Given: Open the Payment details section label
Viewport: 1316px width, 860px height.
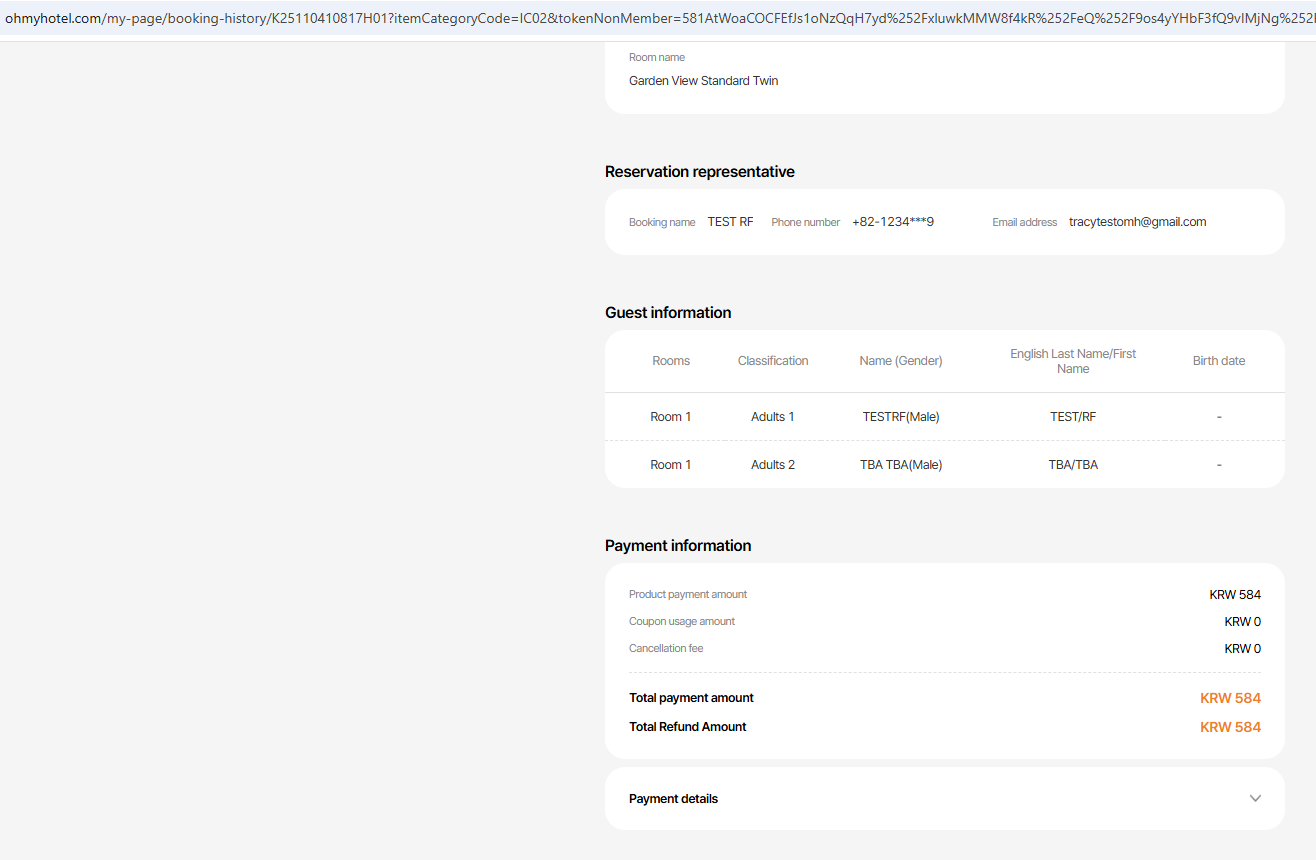Looking at the screenshot, I should [673, 799].
